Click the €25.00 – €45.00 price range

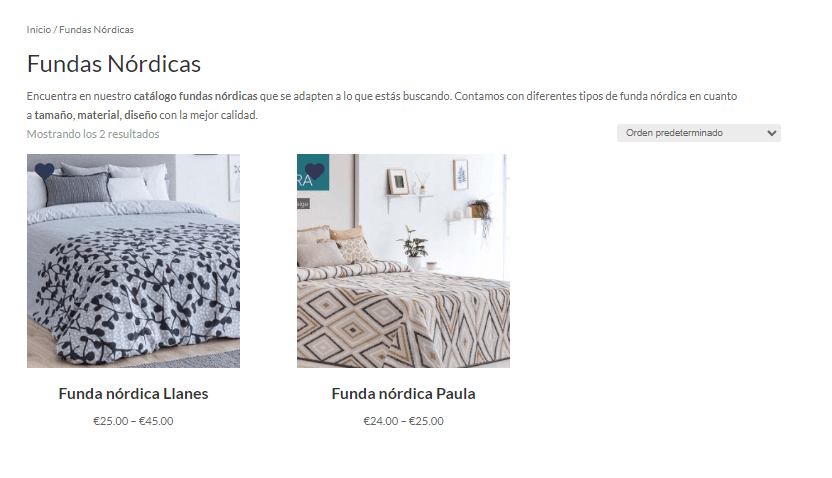click(x=133, y=421)
